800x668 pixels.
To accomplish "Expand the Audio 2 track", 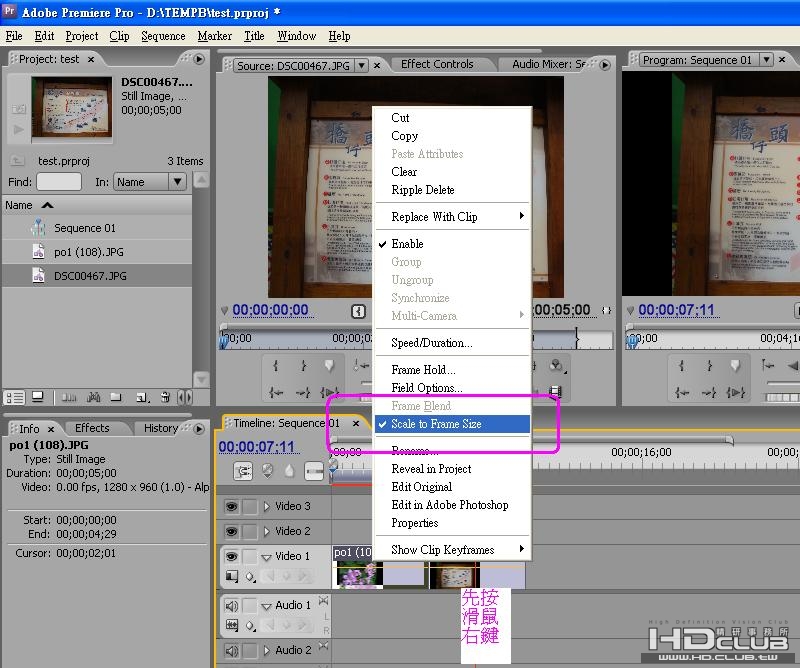I will click(x=266, y=650).
